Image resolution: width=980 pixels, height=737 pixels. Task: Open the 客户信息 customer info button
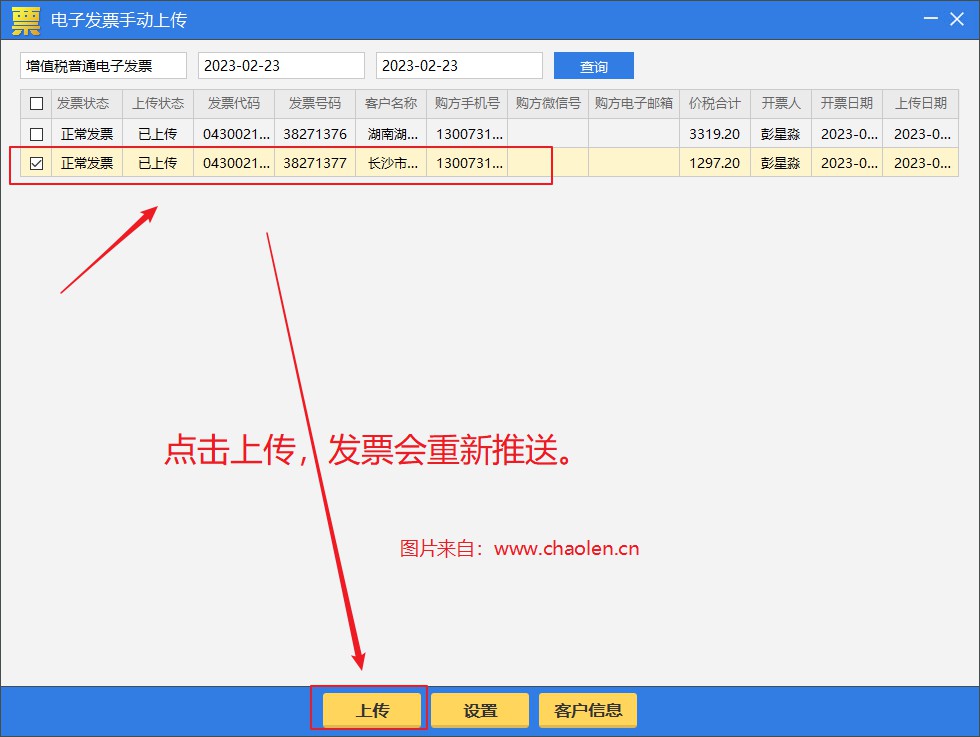coord(588,710)
